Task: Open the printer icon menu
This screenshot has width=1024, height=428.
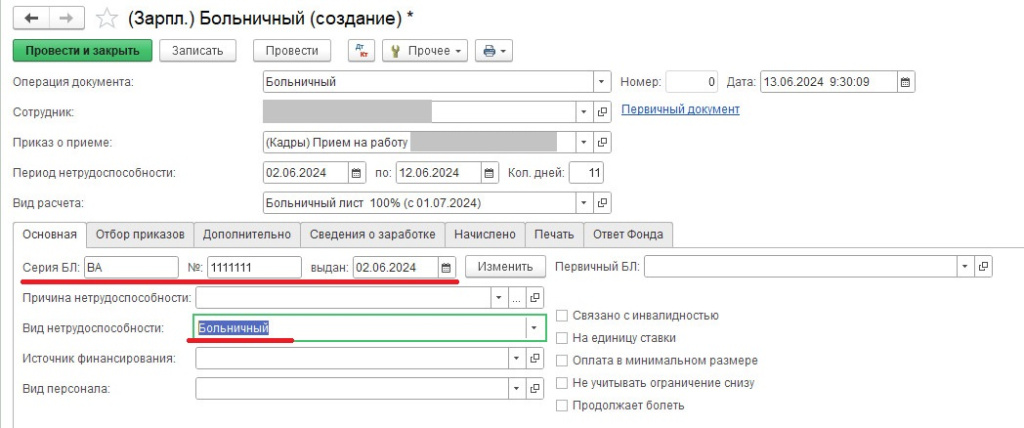Action: 495,50
